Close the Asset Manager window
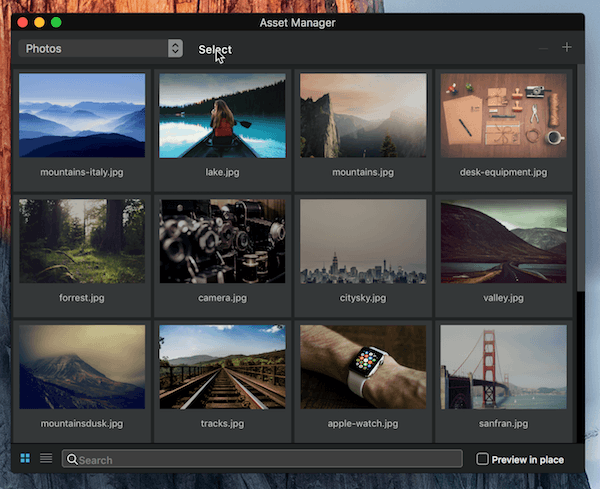600x489 pixels. click(x=23, y=23)
